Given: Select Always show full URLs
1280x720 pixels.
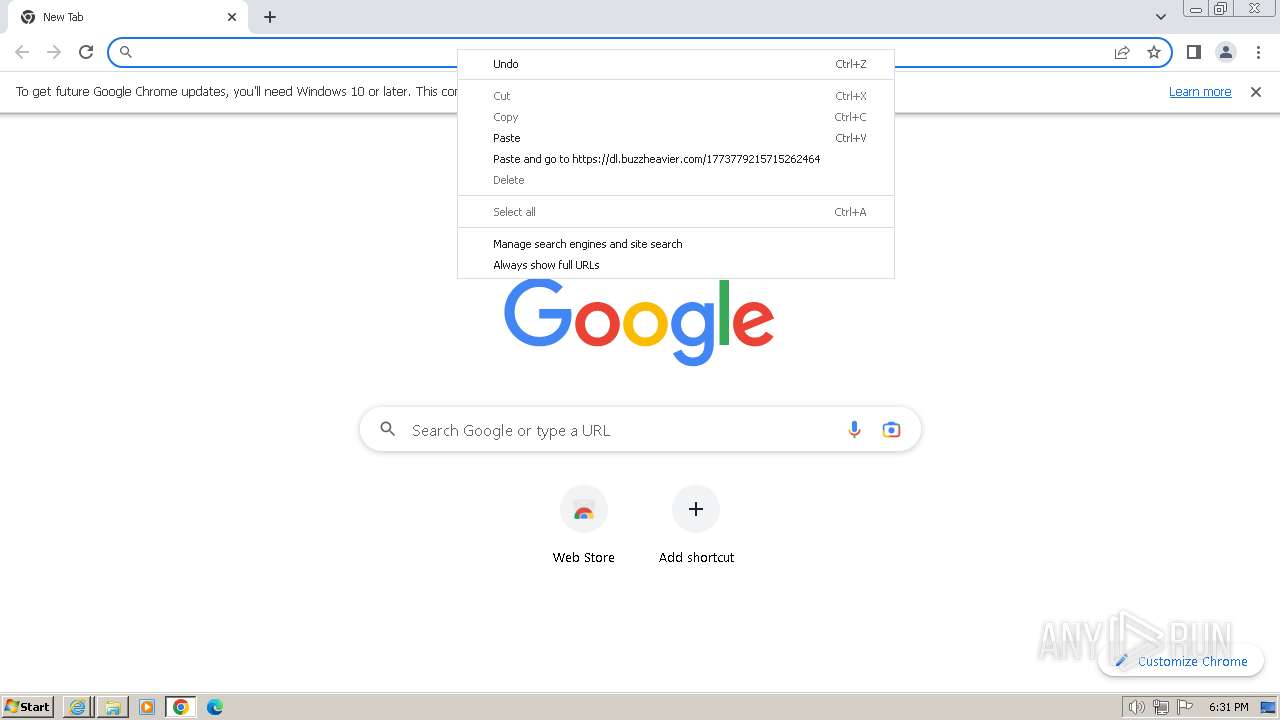Looking at the screenshot, I should pyautogui.click(x=676, y=265).
